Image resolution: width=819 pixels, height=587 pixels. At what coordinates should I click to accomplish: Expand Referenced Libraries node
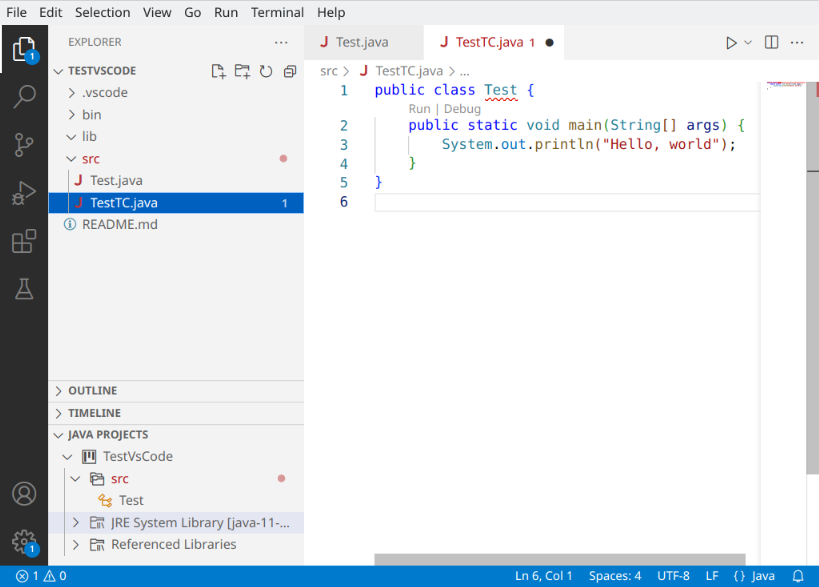(76, 545)
